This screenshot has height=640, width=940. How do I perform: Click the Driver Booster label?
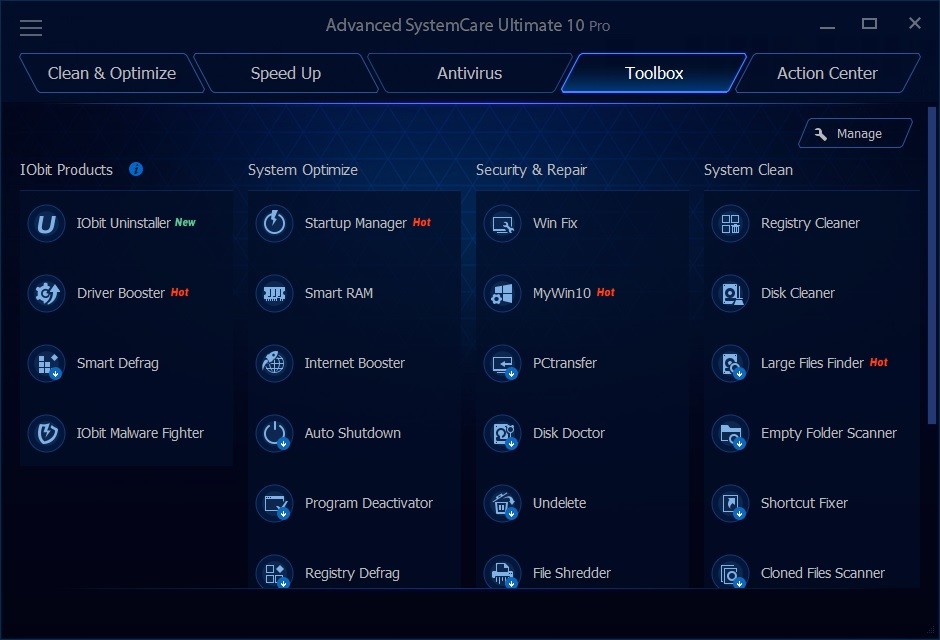coord(120,293)
